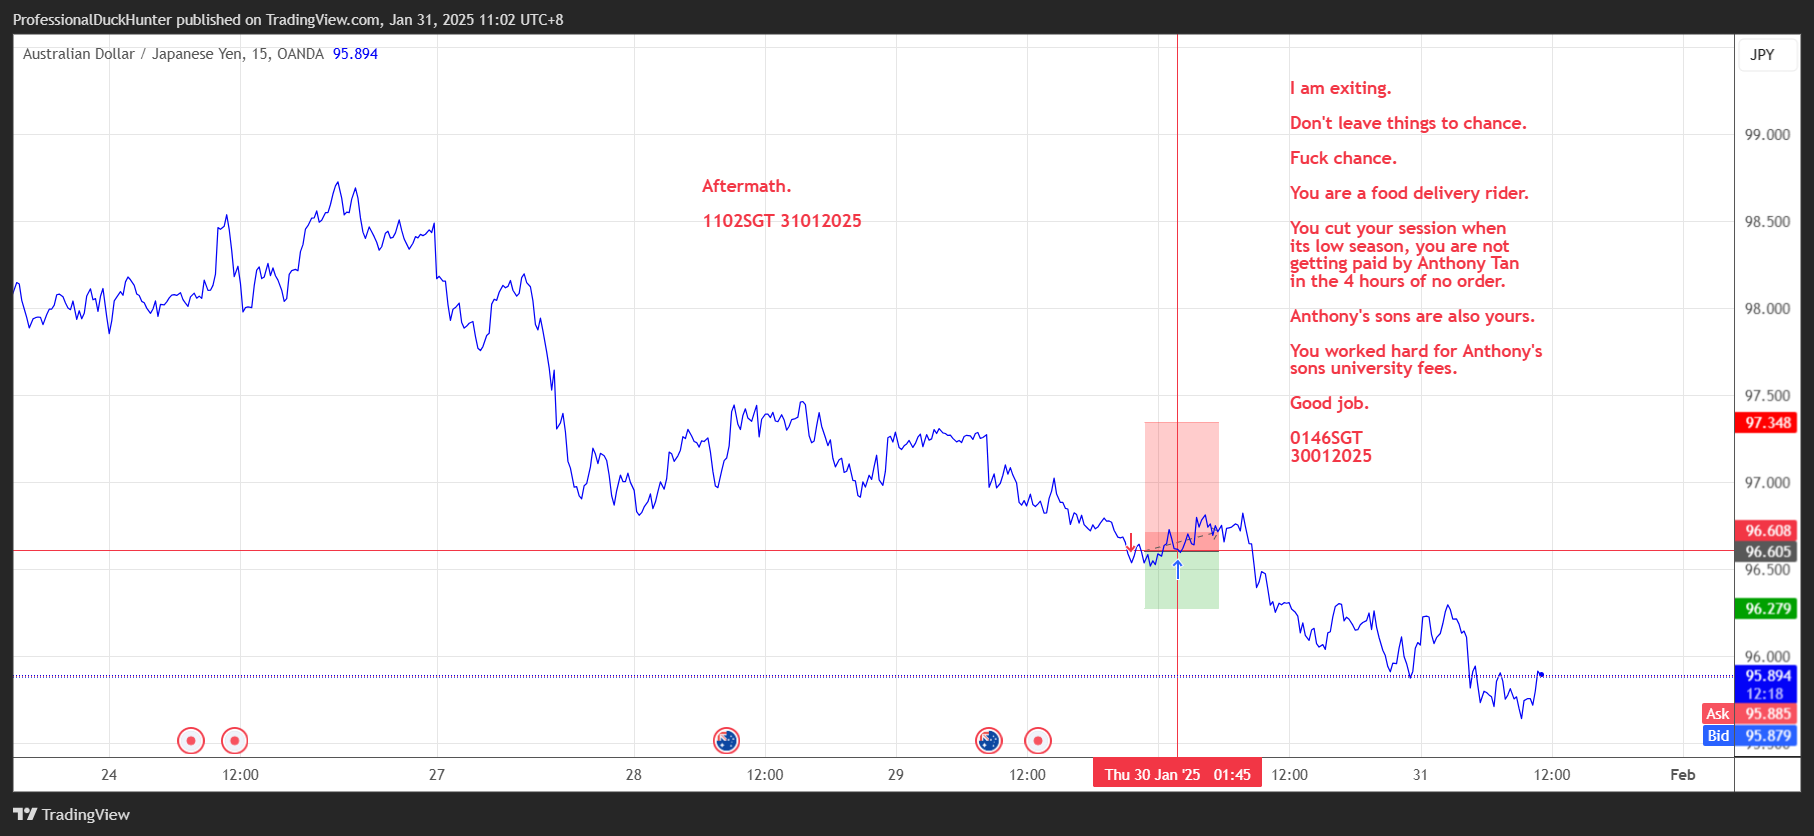This screenshot has height=836, width=1814.
Task: Select the 'Aftermath.' text annotation
Action: click(746, 186)
